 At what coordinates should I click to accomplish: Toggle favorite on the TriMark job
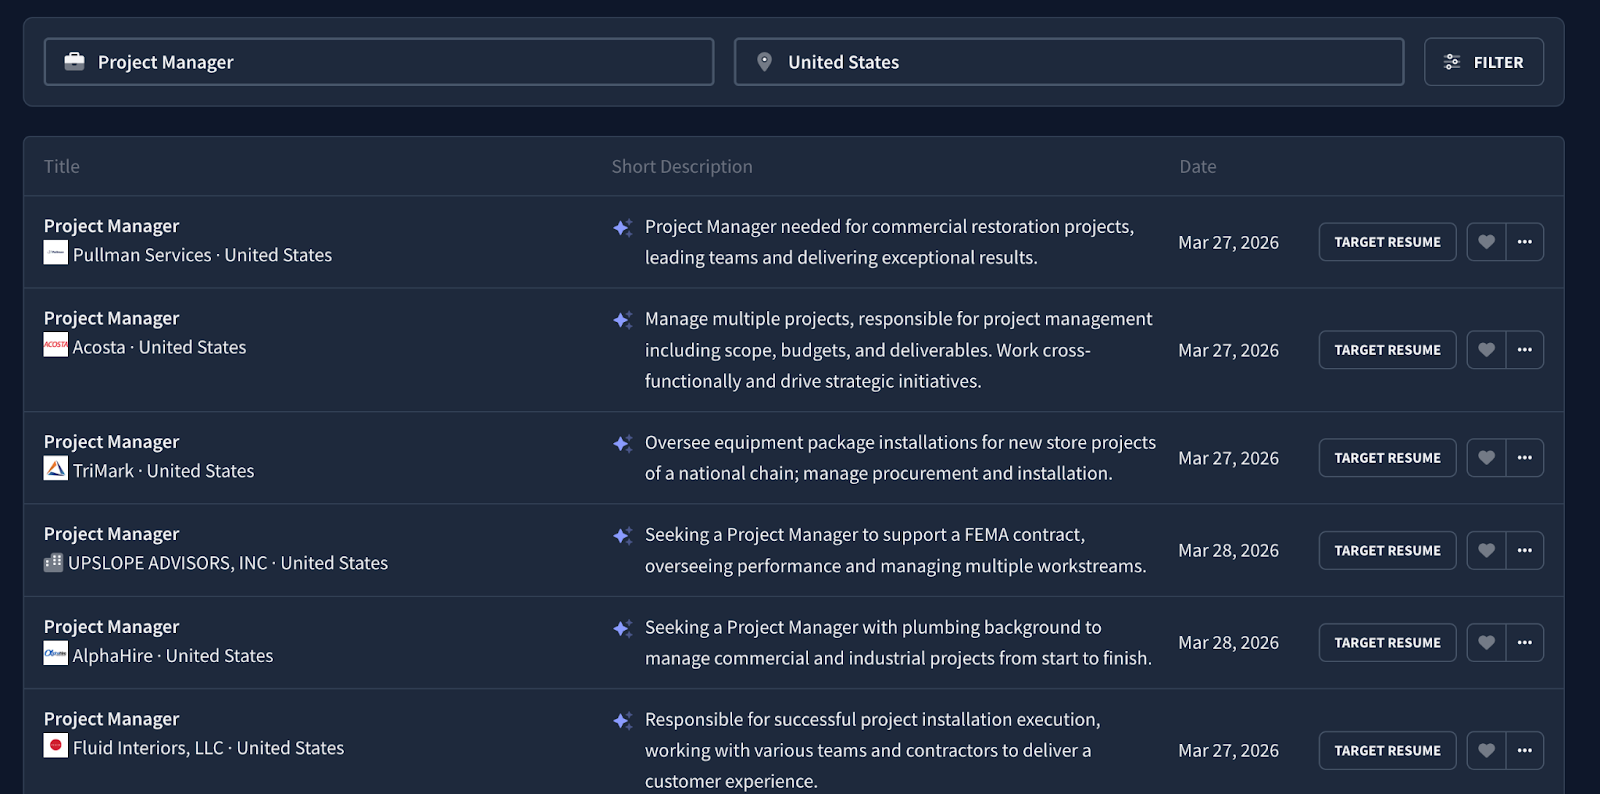pyautogui.click(x=1486, y=458)
